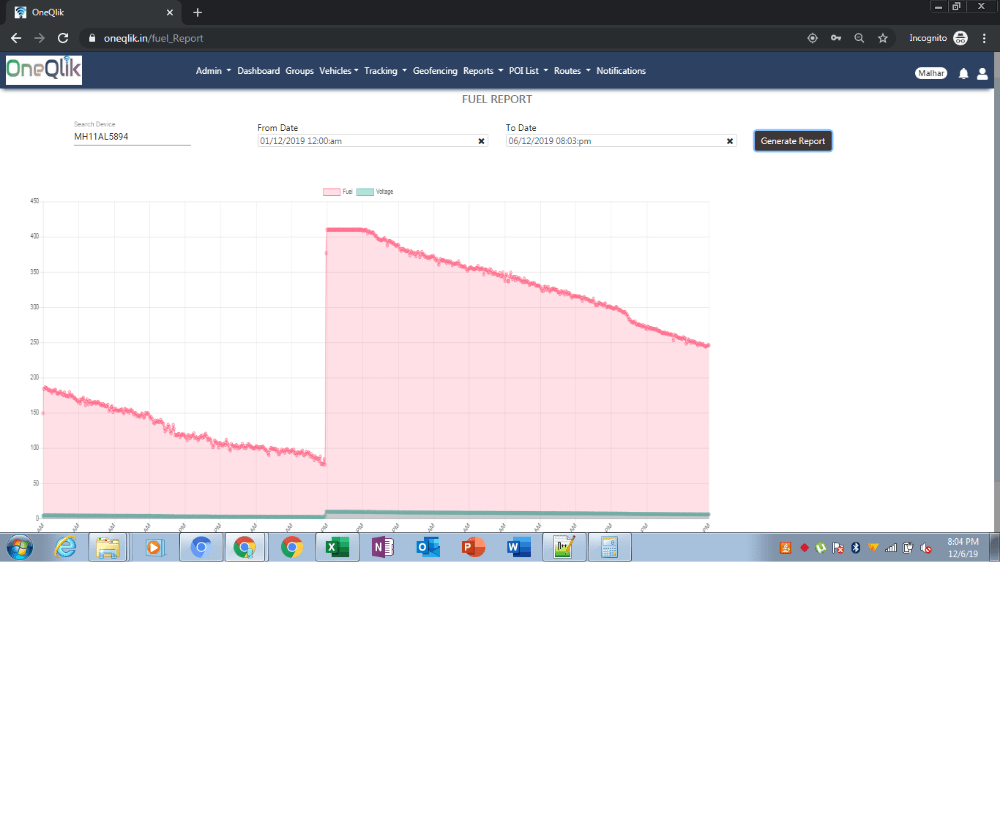Open the user account icon top right
The height and width of the screenshot is (816, 1000).
pos(981,72)
